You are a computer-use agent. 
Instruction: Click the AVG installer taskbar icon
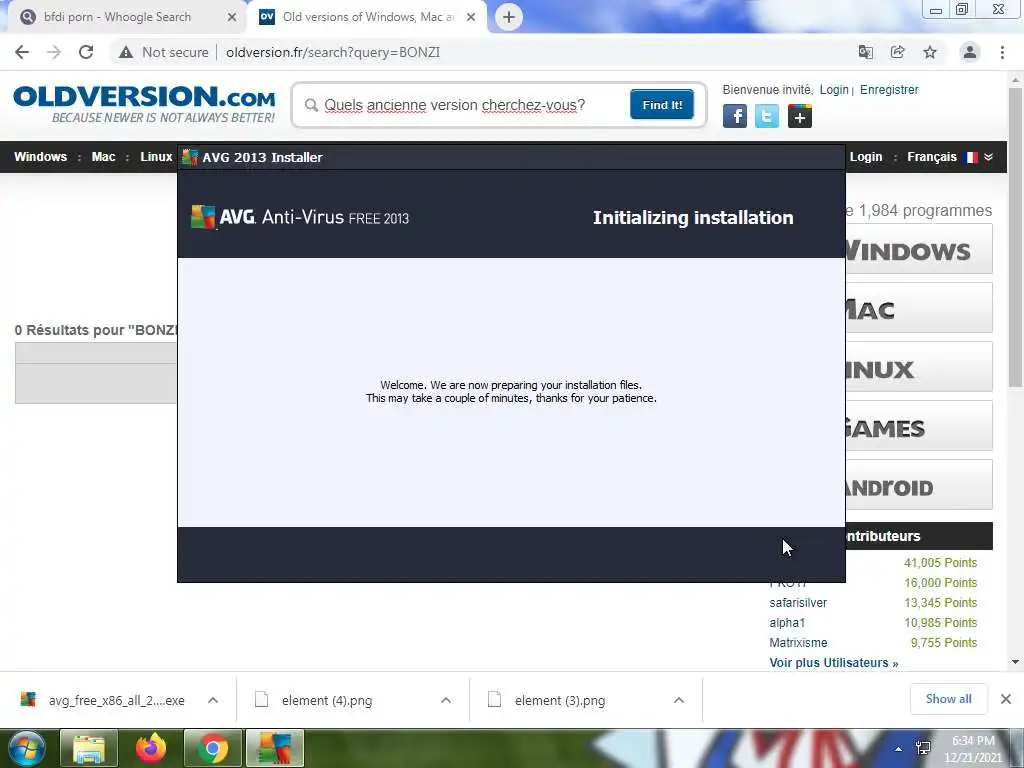(275, 748)
